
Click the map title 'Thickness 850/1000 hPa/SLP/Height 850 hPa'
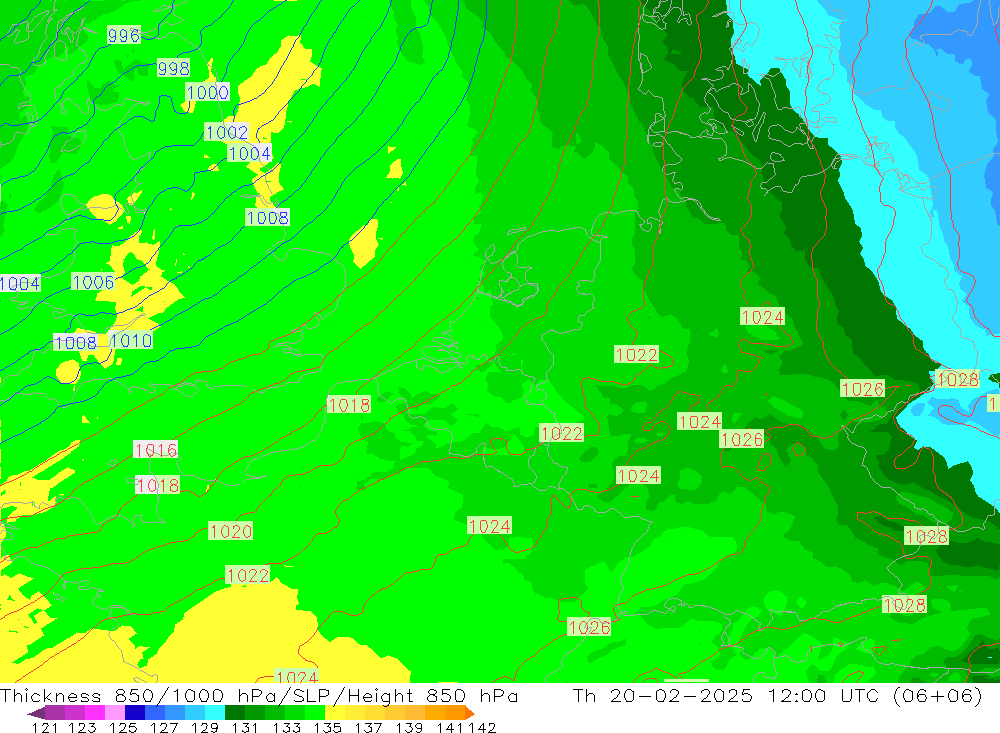click(x=259, y=695)
